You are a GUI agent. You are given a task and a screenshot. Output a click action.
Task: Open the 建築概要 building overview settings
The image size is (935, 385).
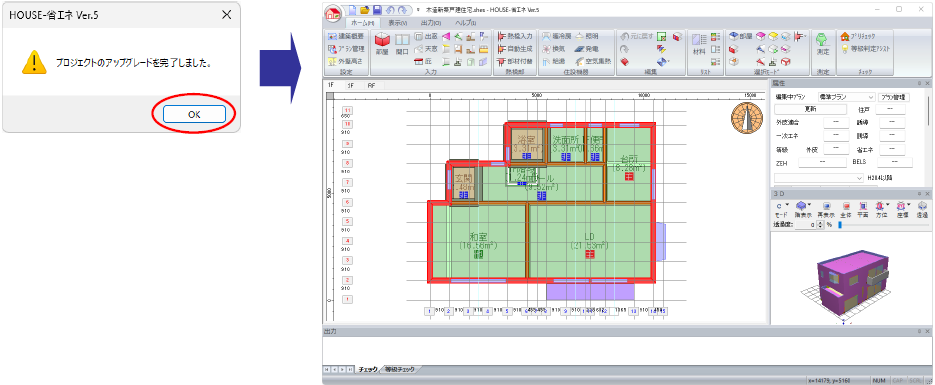point(346,36)
